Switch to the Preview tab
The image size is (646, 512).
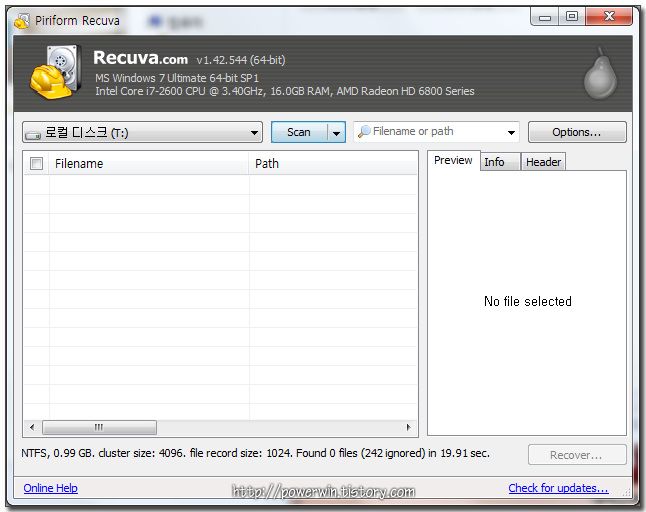point(453,160)
